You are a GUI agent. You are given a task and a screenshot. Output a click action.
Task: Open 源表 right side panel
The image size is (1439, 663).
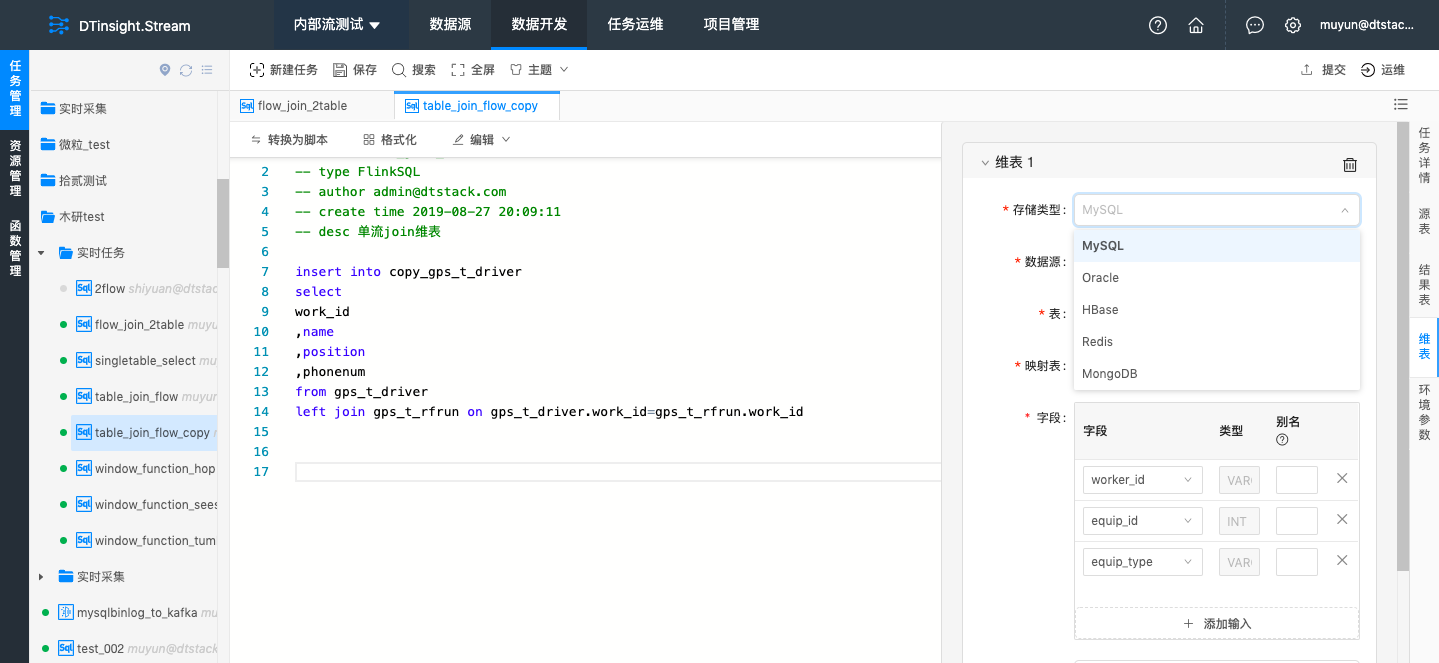click(x=1424, y=221)
